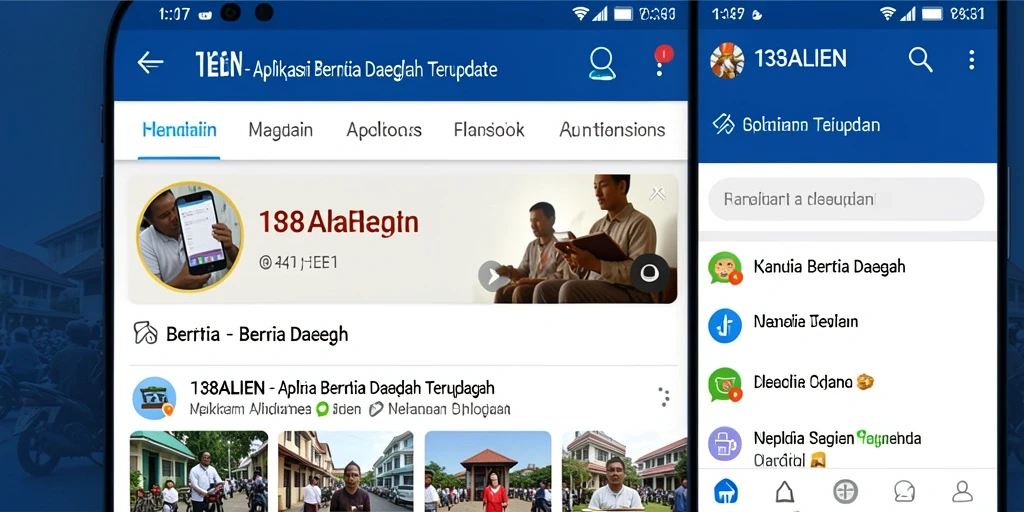1024x512 pixels.
Task: Open the post options three-dot icon
Action: 664,396
